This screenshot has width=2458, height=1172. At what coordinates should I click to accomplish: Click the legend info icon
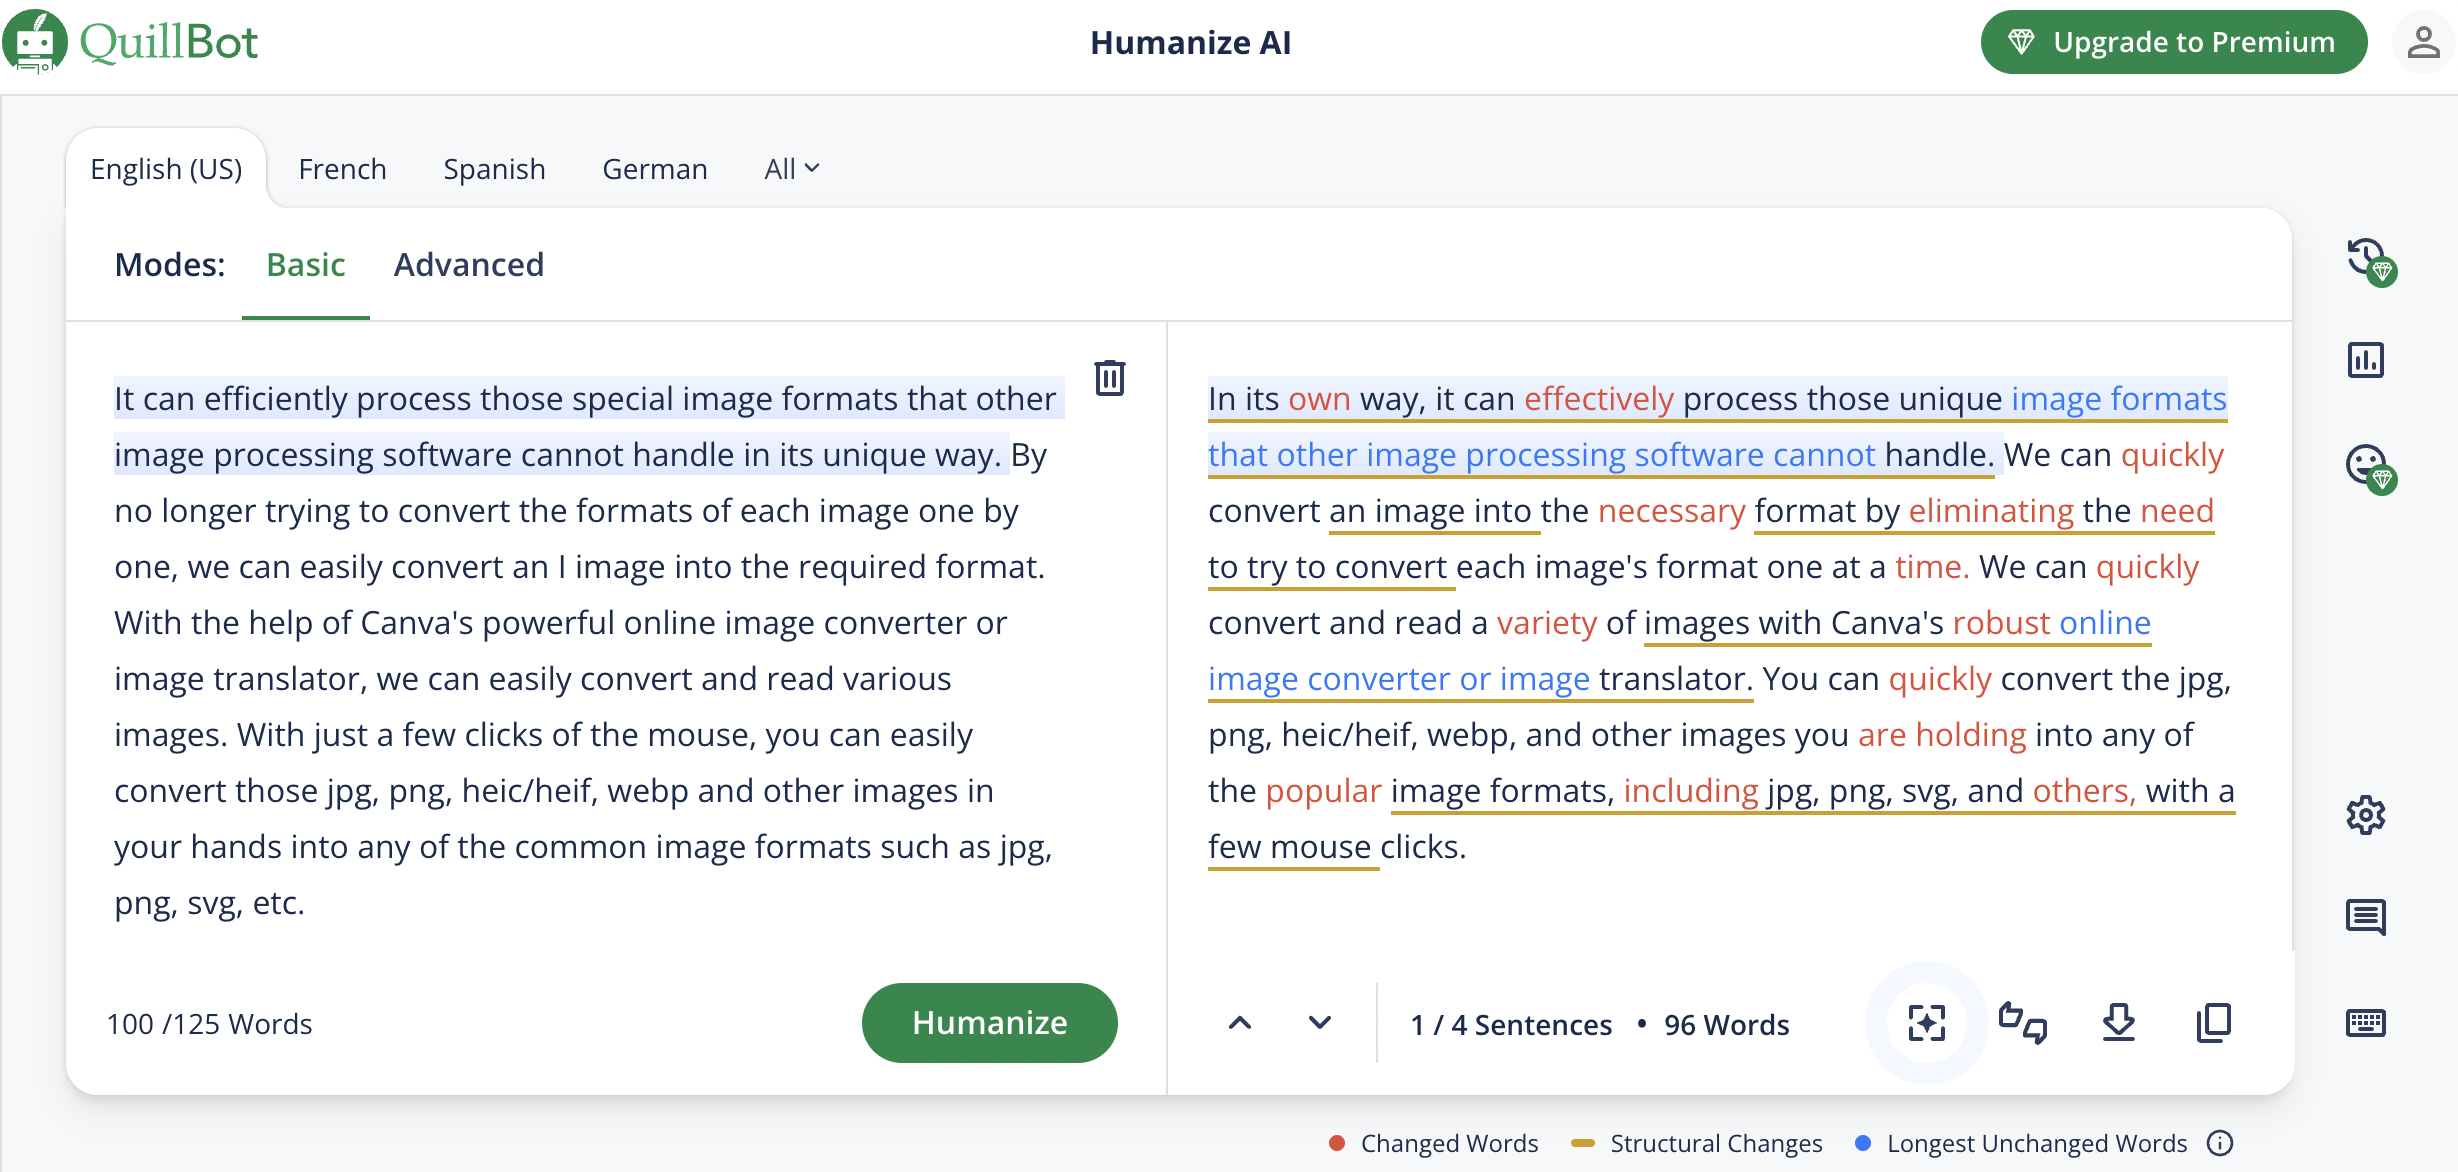coord(2220,1143)
